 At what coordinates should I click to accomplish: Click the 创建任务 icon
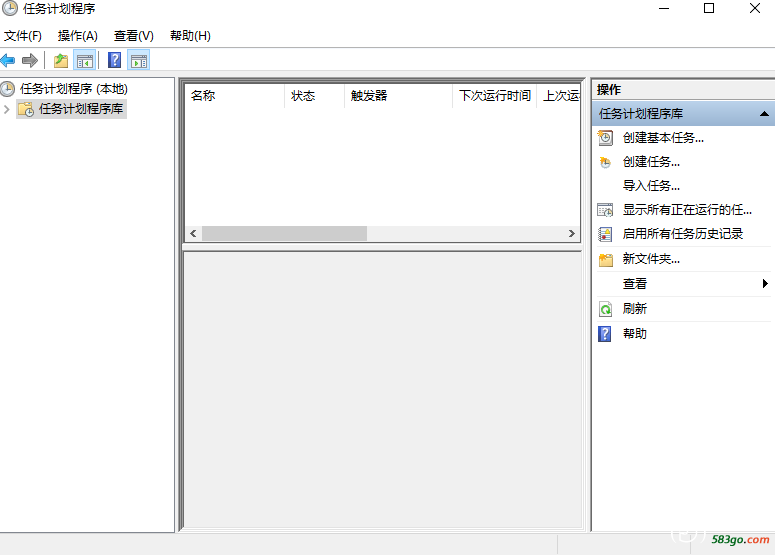pyautogui.click(x=605, y=162)
